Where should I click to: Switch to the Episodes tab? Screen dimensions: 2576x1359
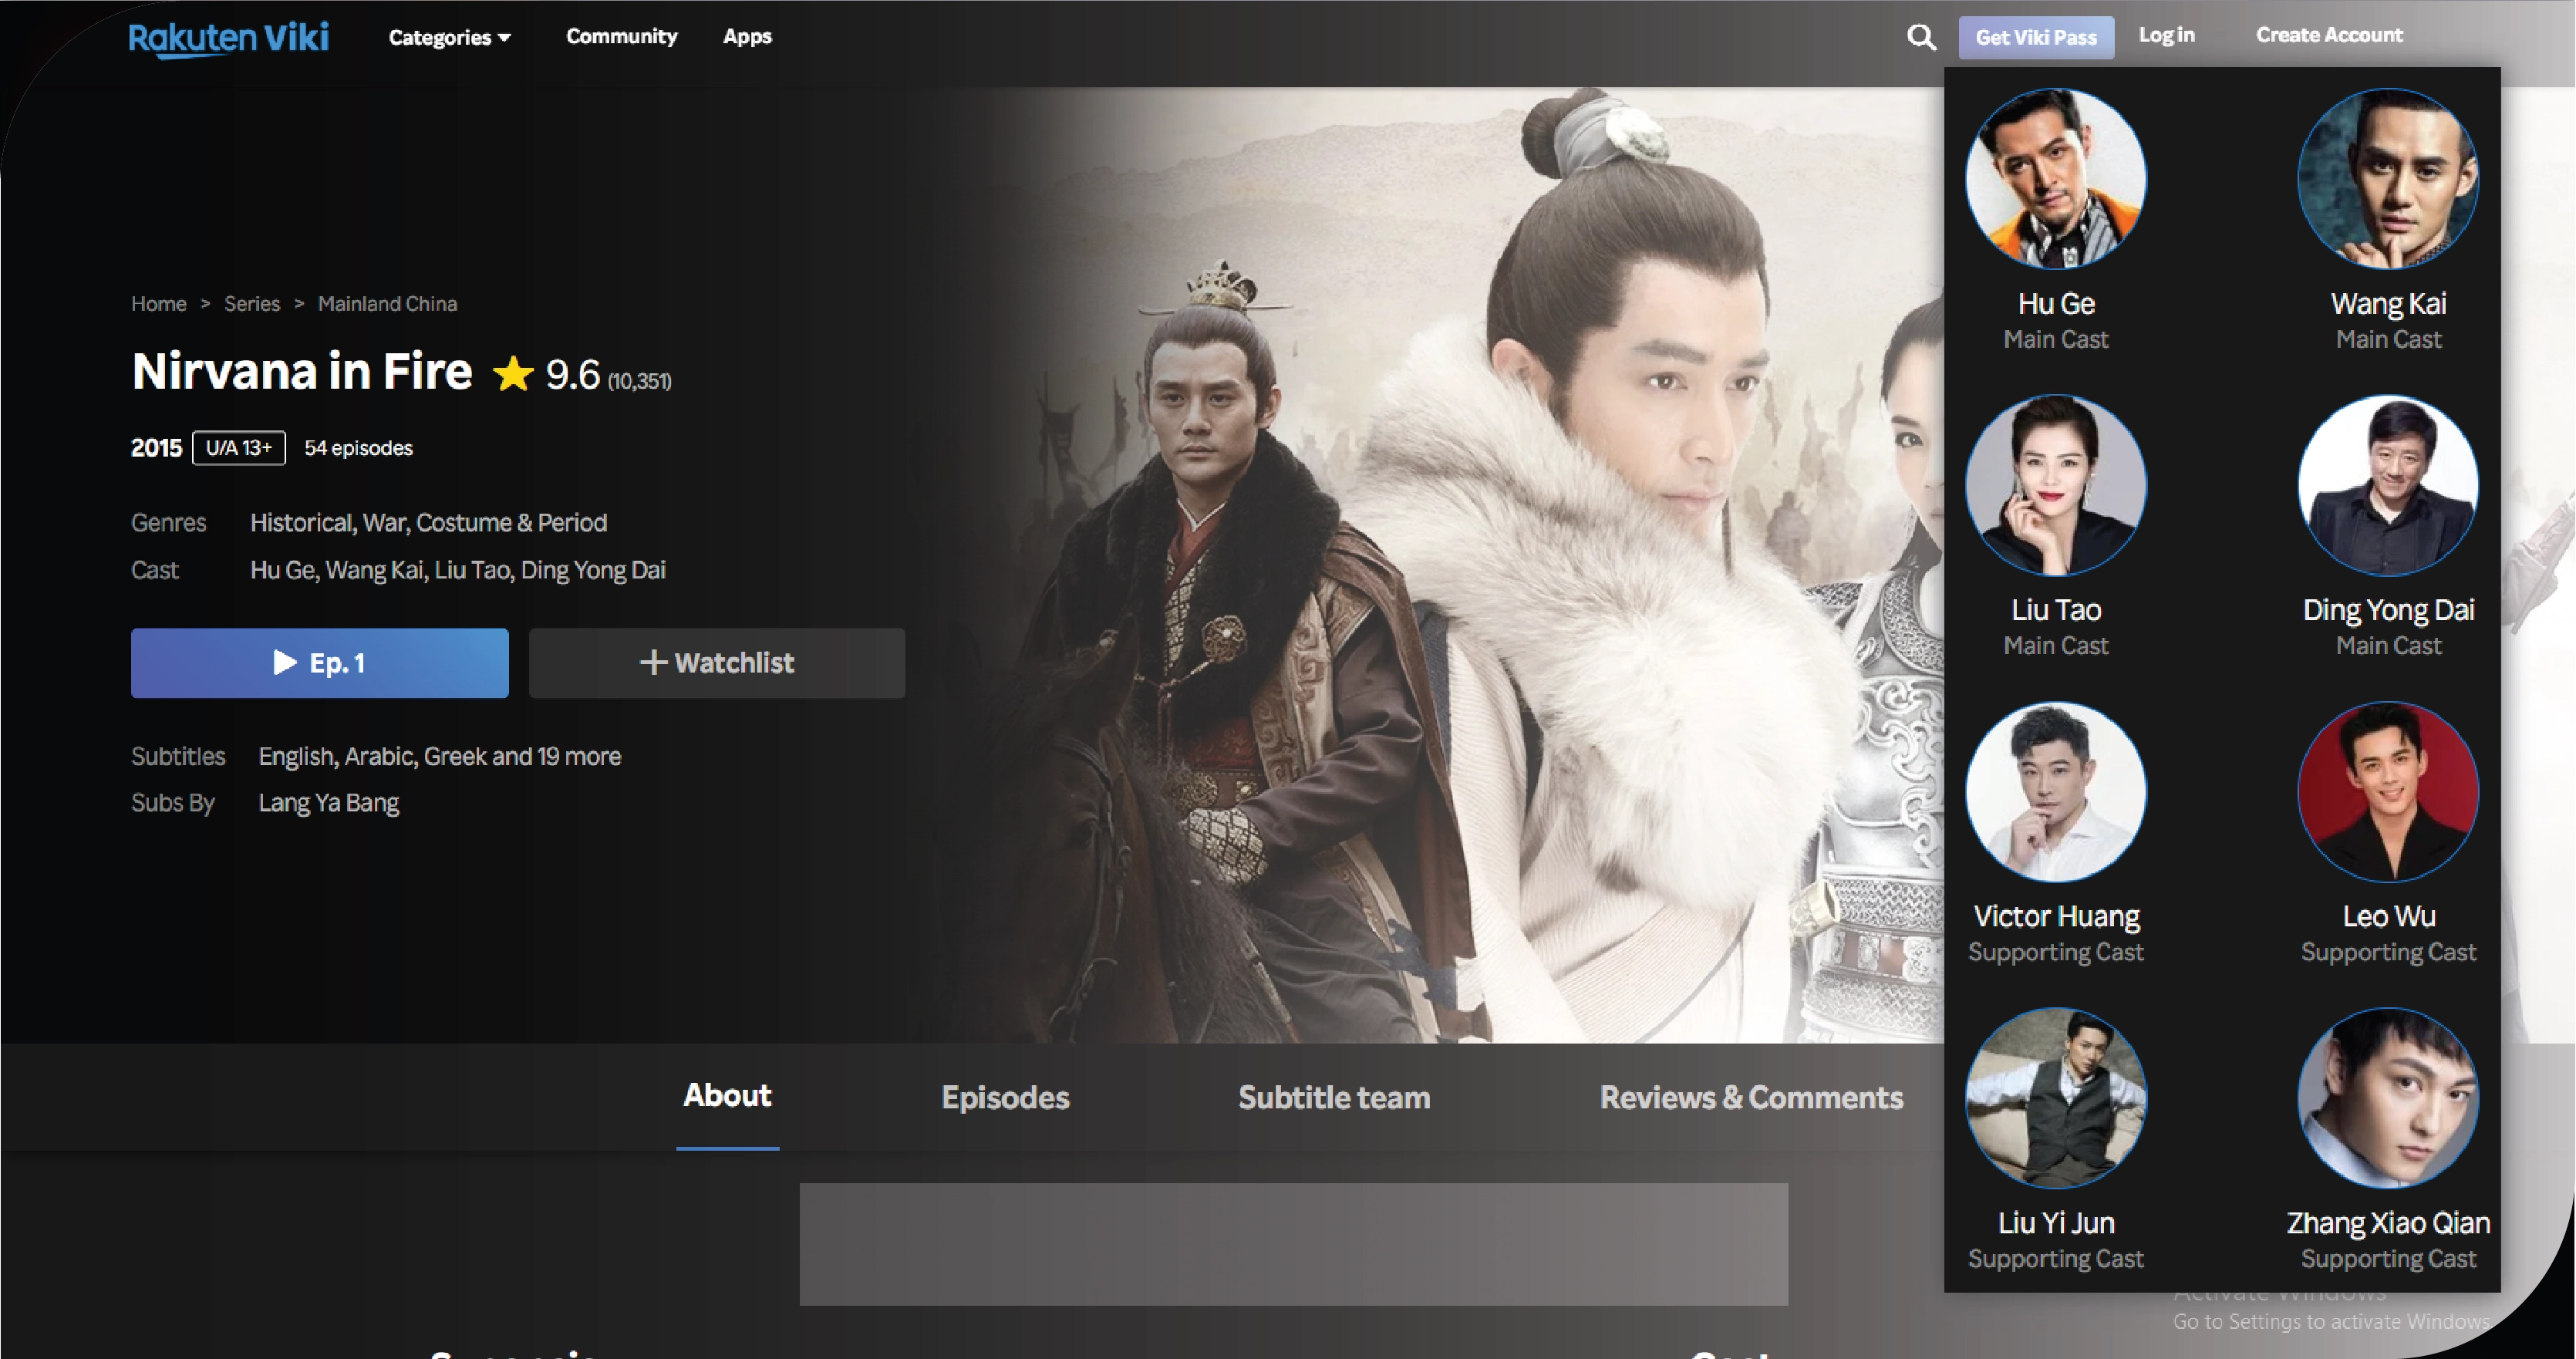point(1005,1097)
